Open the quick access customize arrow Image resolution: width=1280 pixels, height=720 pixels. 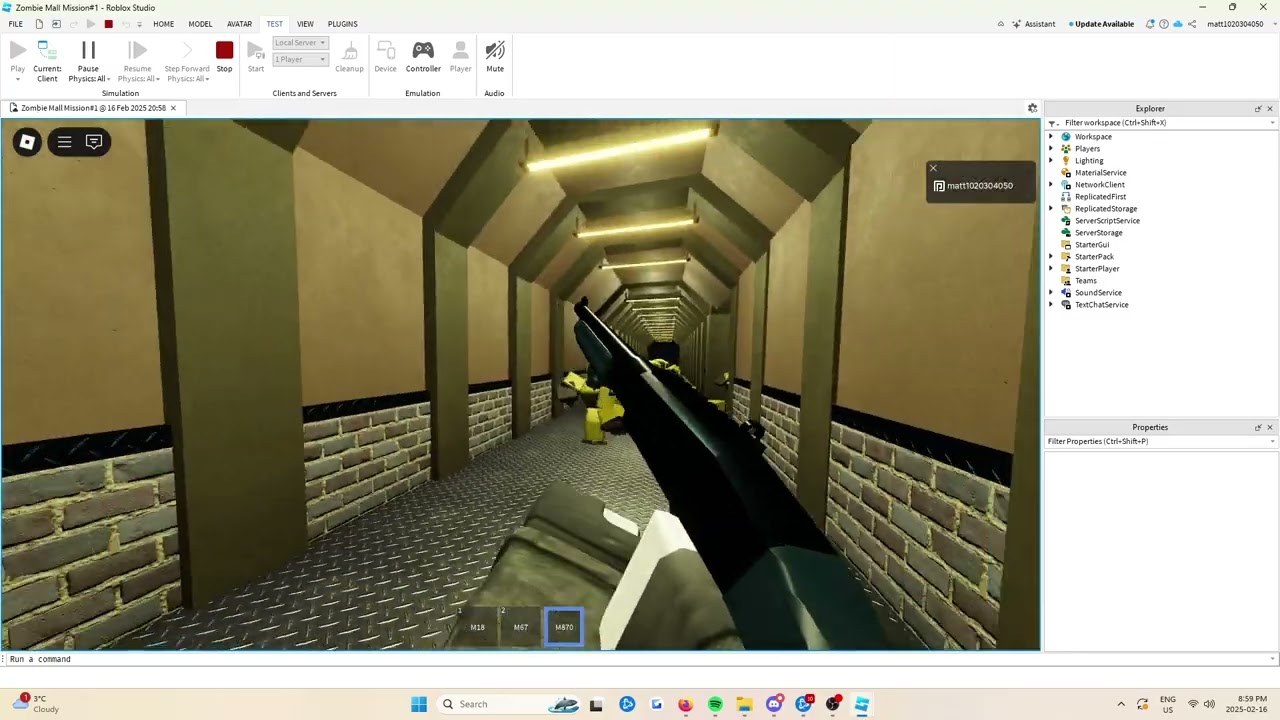[x=139, y=24]
